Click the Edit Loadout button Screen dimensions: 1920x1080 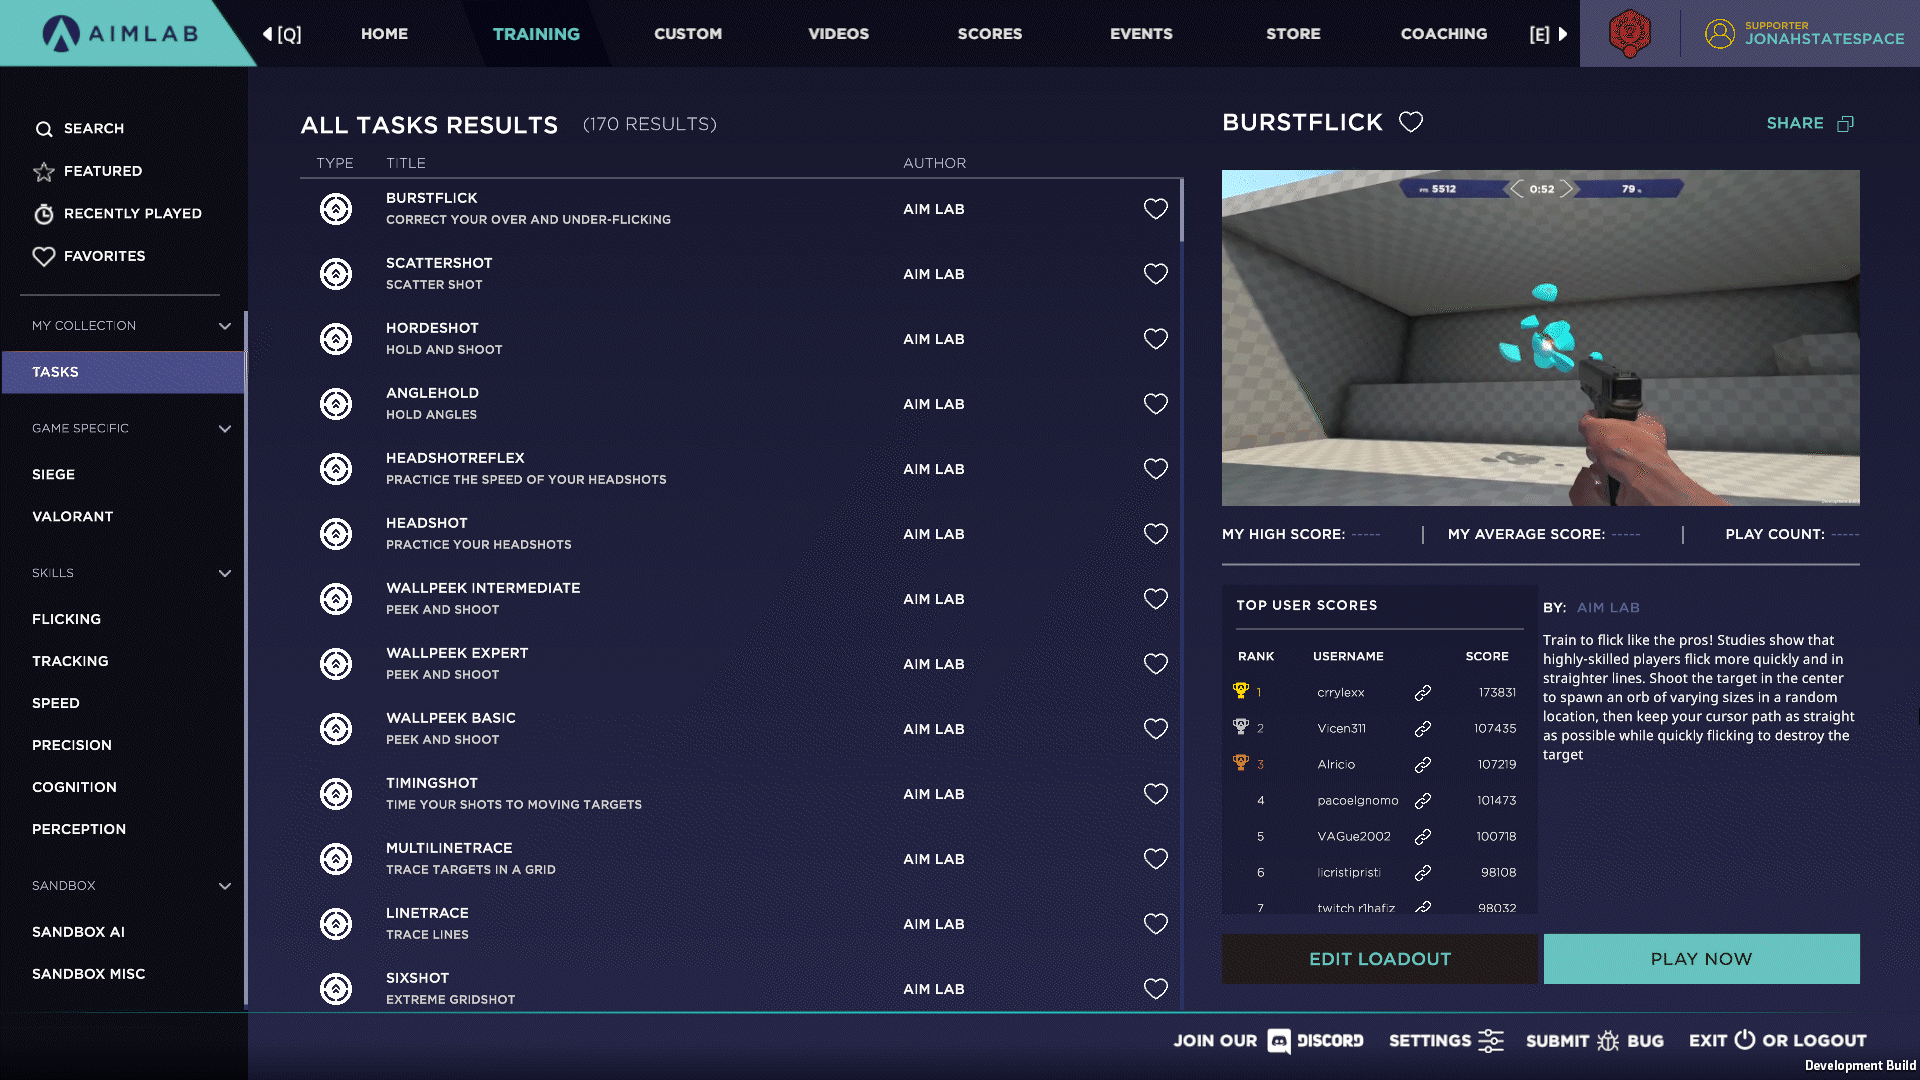pos(1379,959)
